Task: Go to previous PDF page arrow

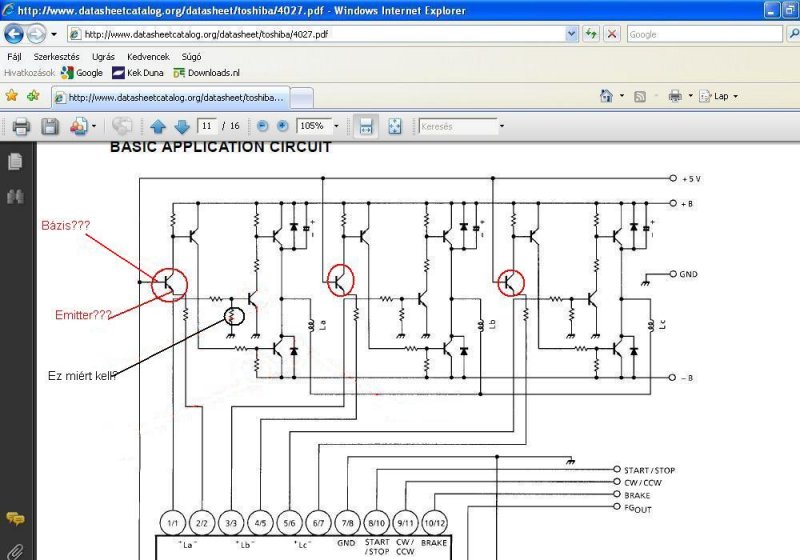Action: (x=158, y=126)
